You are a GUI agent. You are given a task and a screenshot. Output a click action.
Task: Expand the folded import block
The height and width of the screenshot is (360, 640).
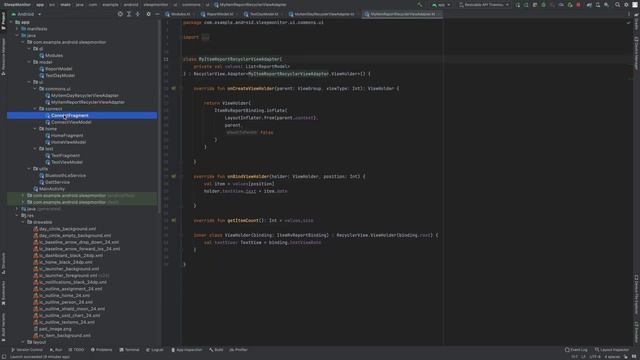point(205,37)
